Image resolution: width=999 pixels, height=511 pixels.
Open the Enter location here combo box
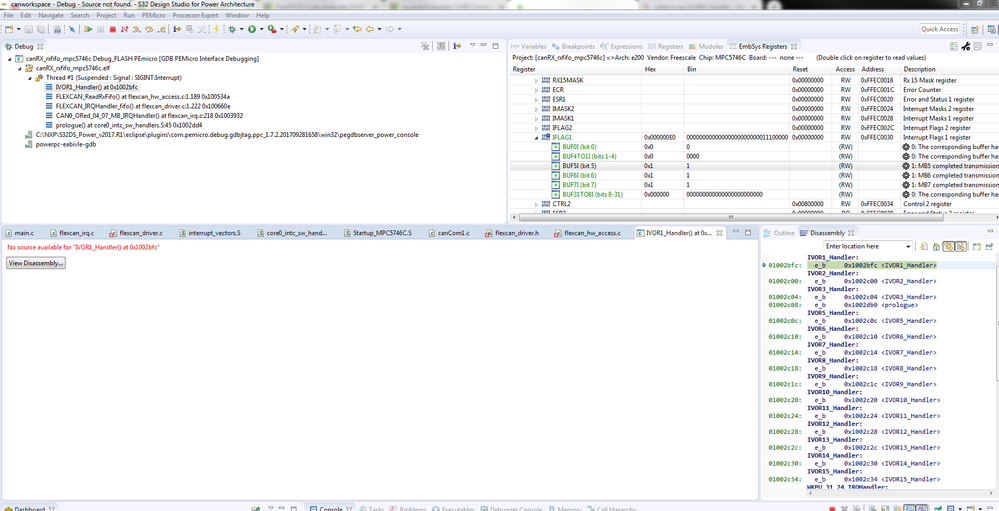click(x=868, y=246)
